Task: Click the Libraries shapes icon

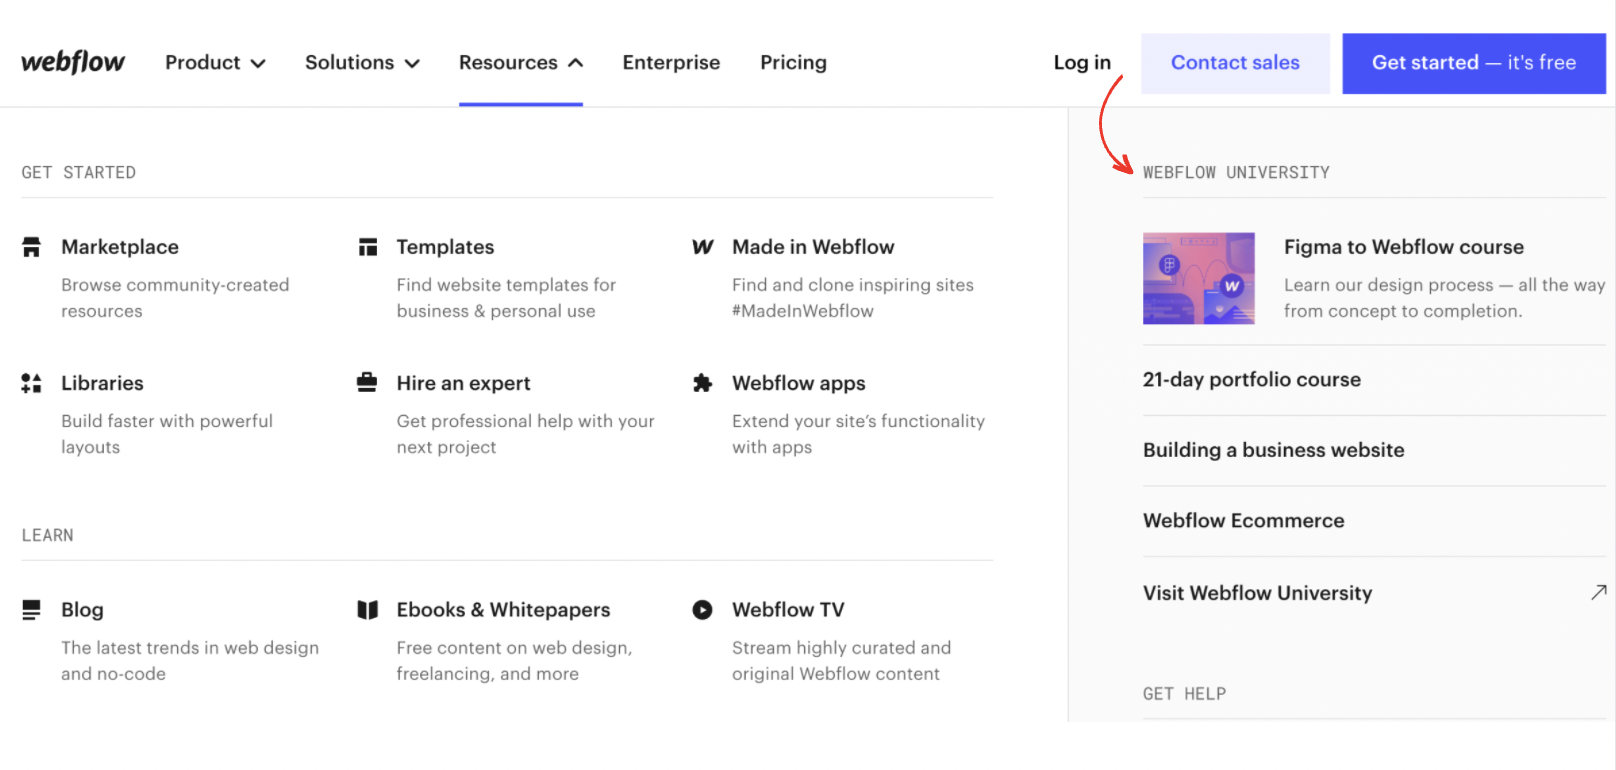Action: (x=32, y=383)
